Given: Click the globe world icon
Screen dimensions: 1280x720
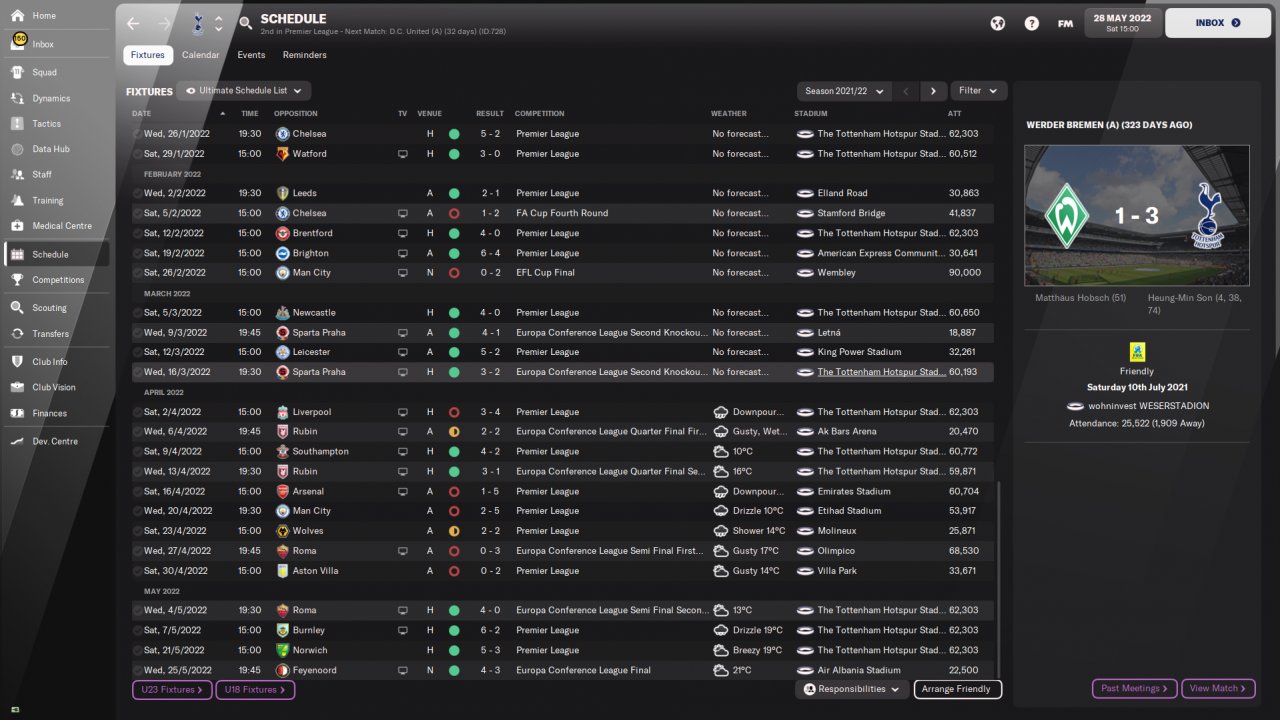Looking at the screenshot, I should 997,23.
